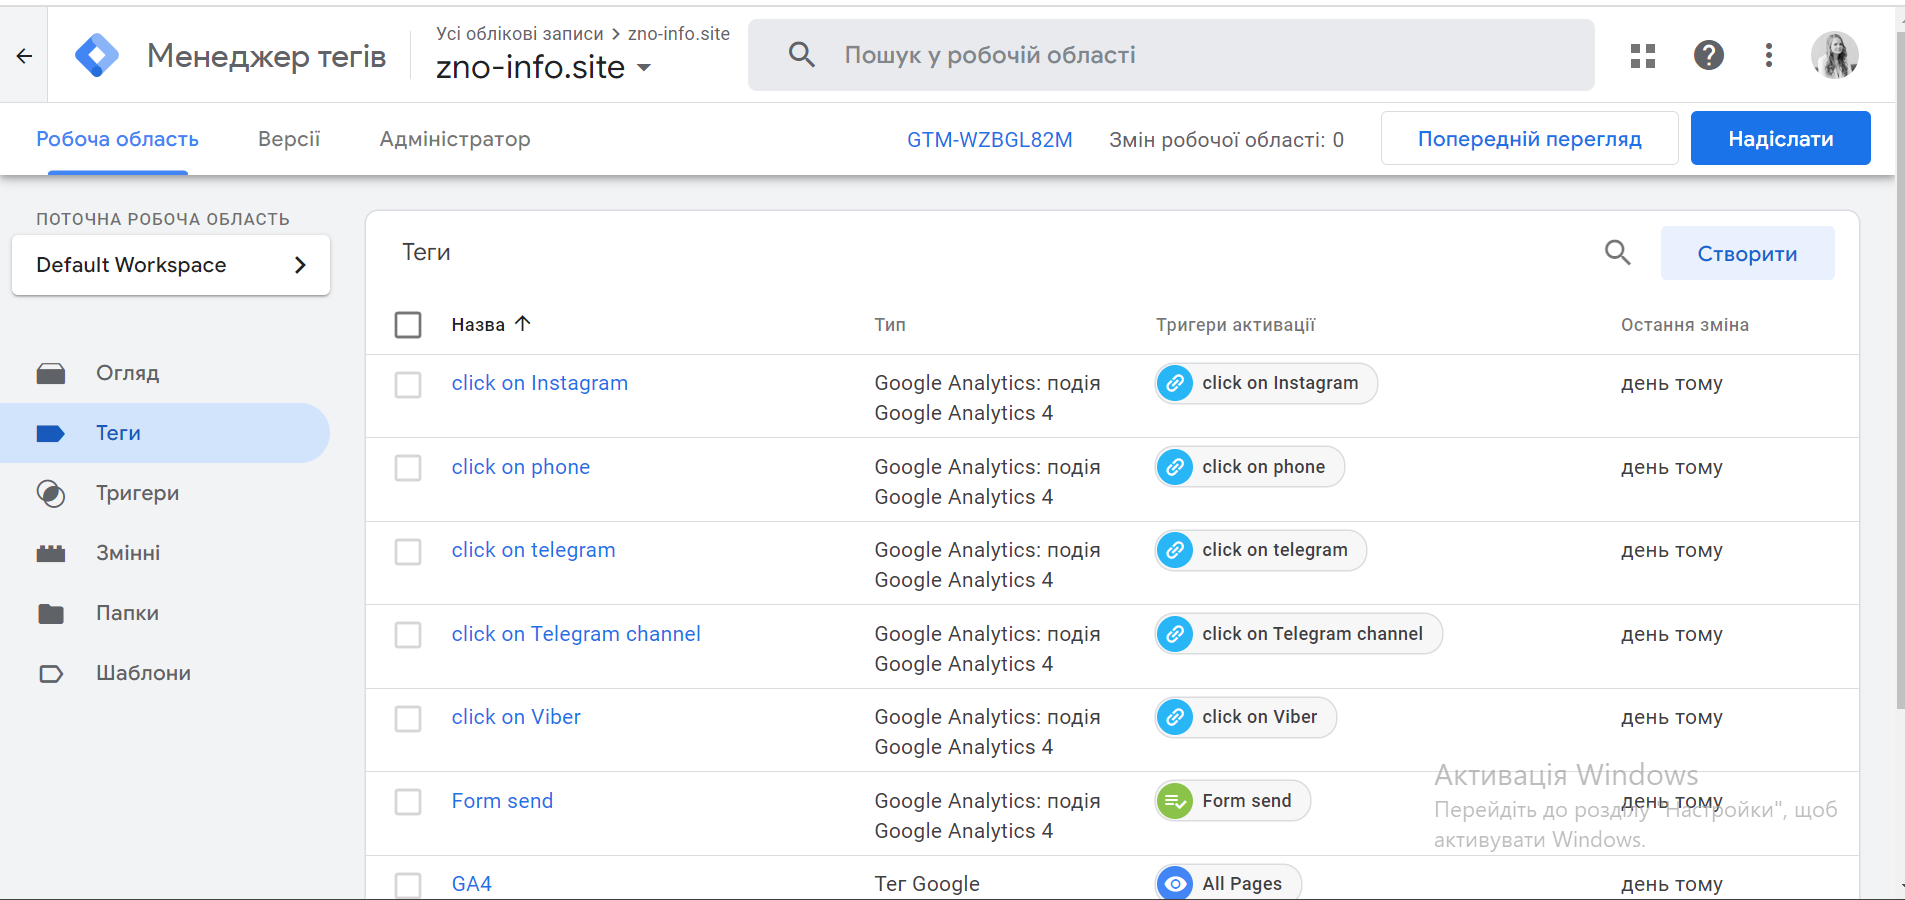Open the GTM-WZBGL82M container ID link
Viewport: 1905px width, 900px height.
click(x=989, y=140)
